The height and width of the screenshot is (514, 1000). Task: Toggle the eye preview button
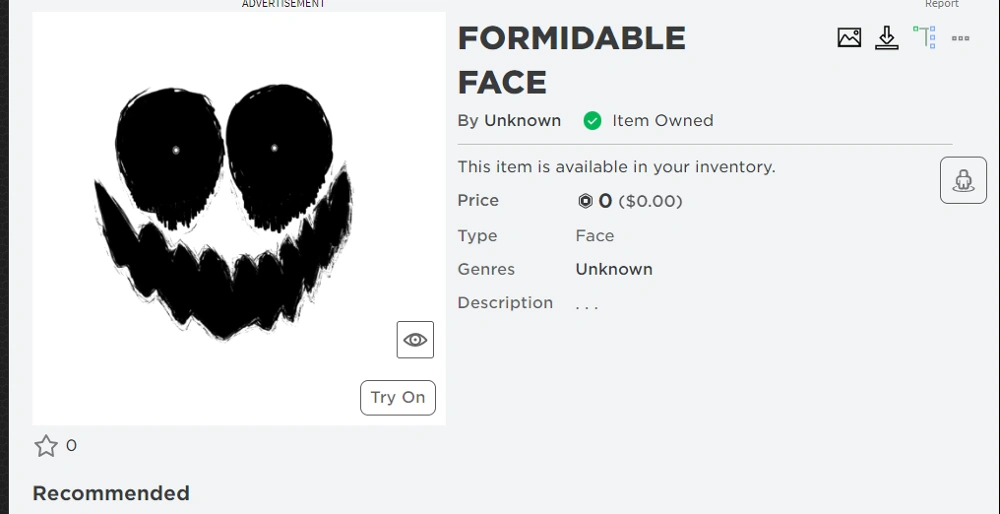[x=415, y=340]
